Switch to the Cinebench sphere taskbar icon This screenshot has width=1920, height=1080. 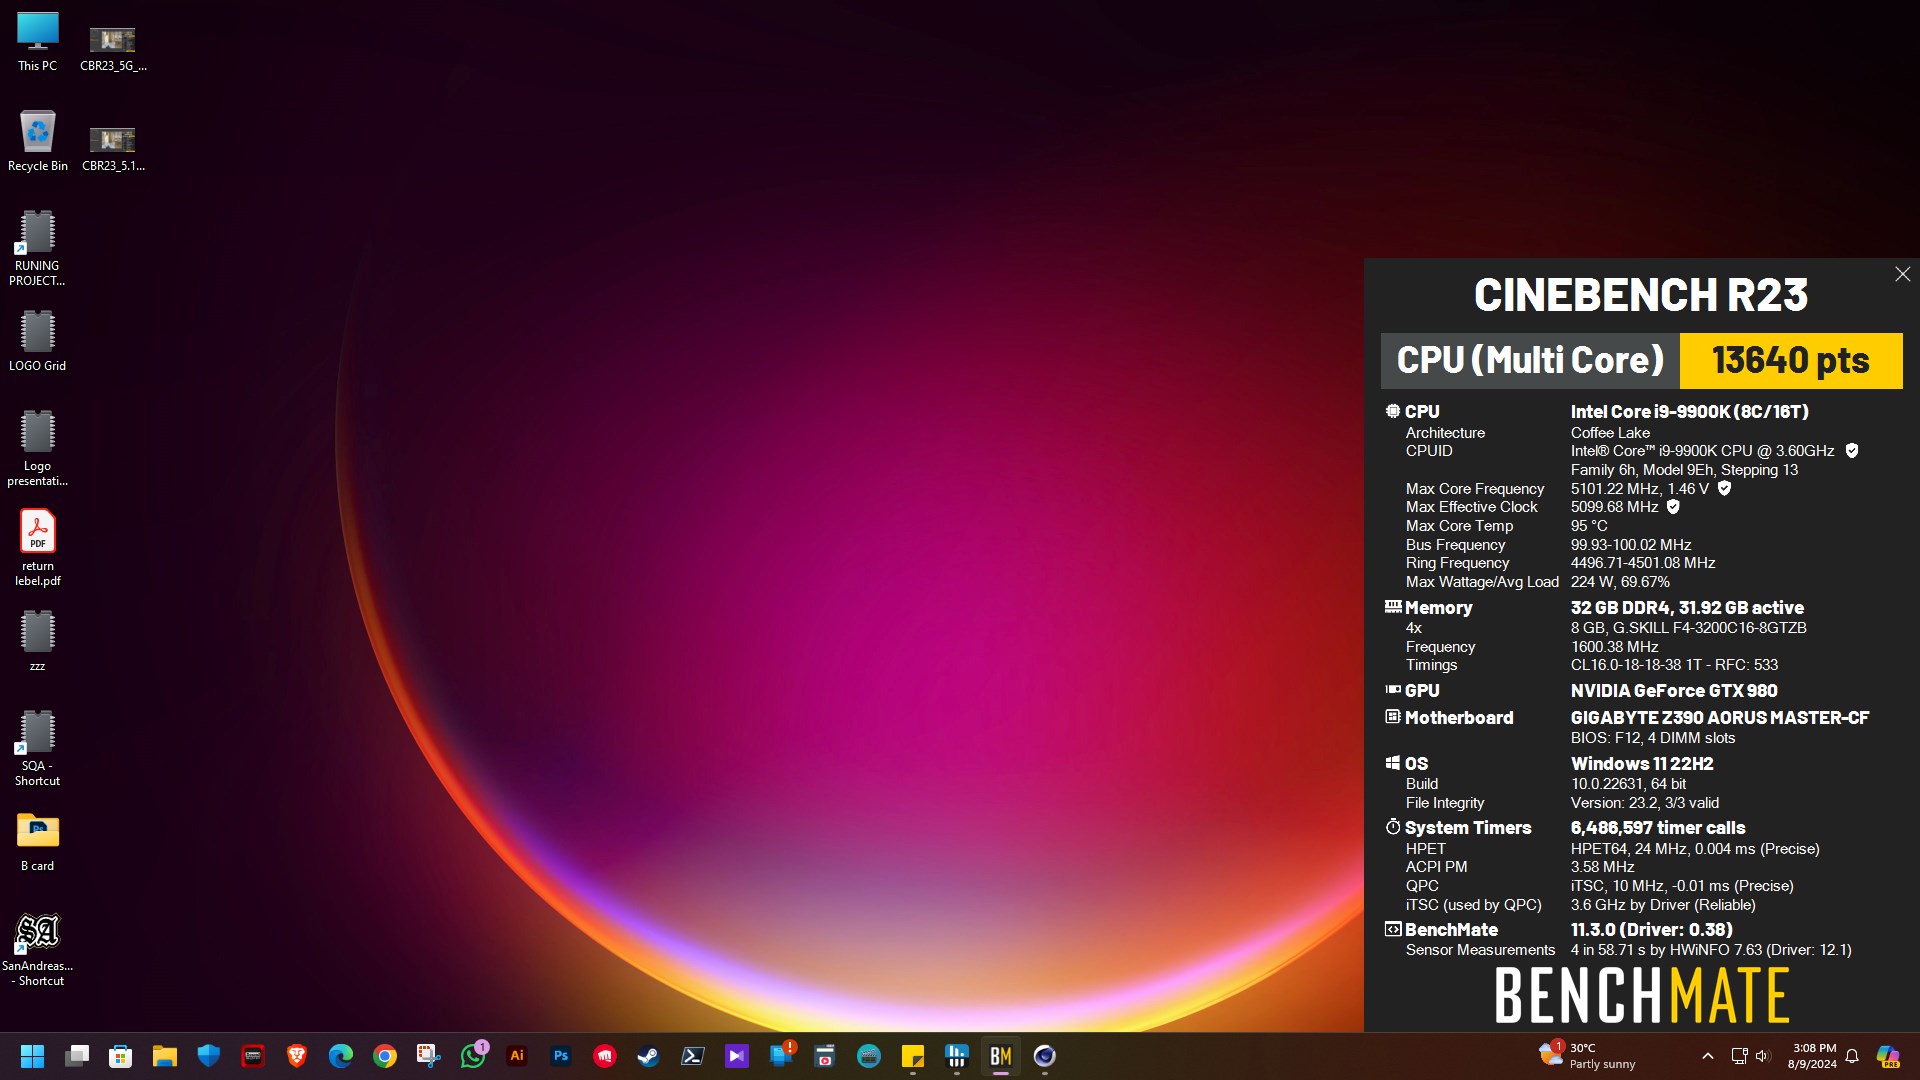(x=1045, y=1056)
